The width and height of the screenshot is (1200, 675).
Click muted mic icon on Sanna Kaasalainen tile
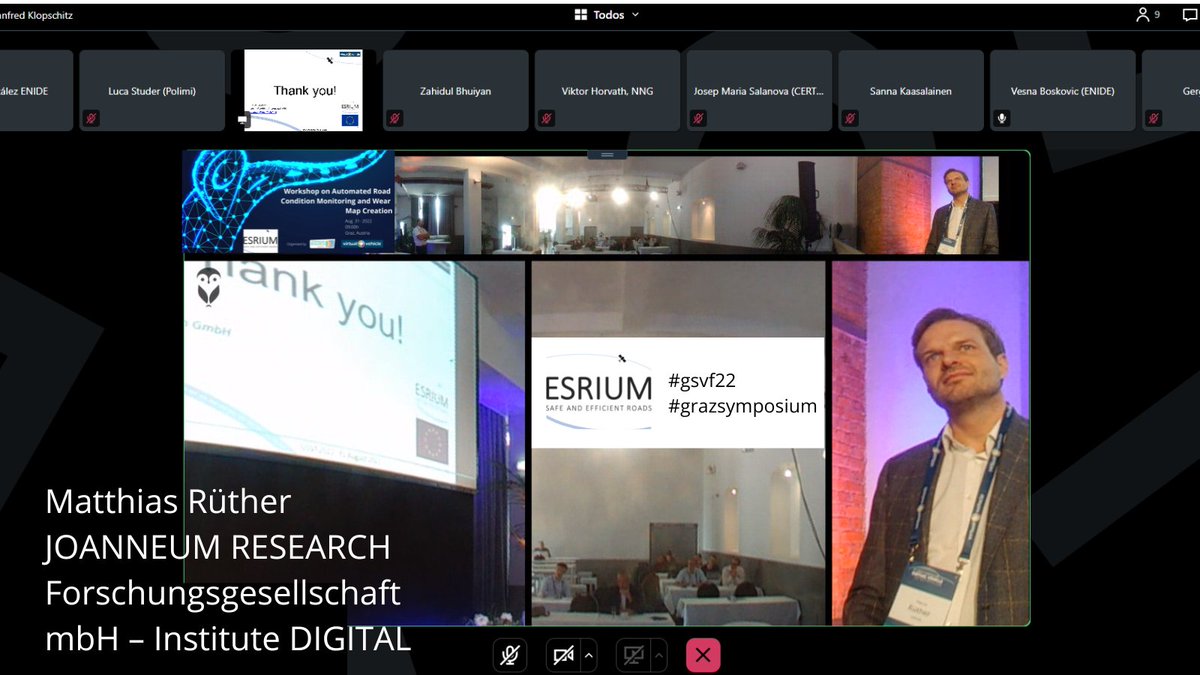tap(851, 119)
